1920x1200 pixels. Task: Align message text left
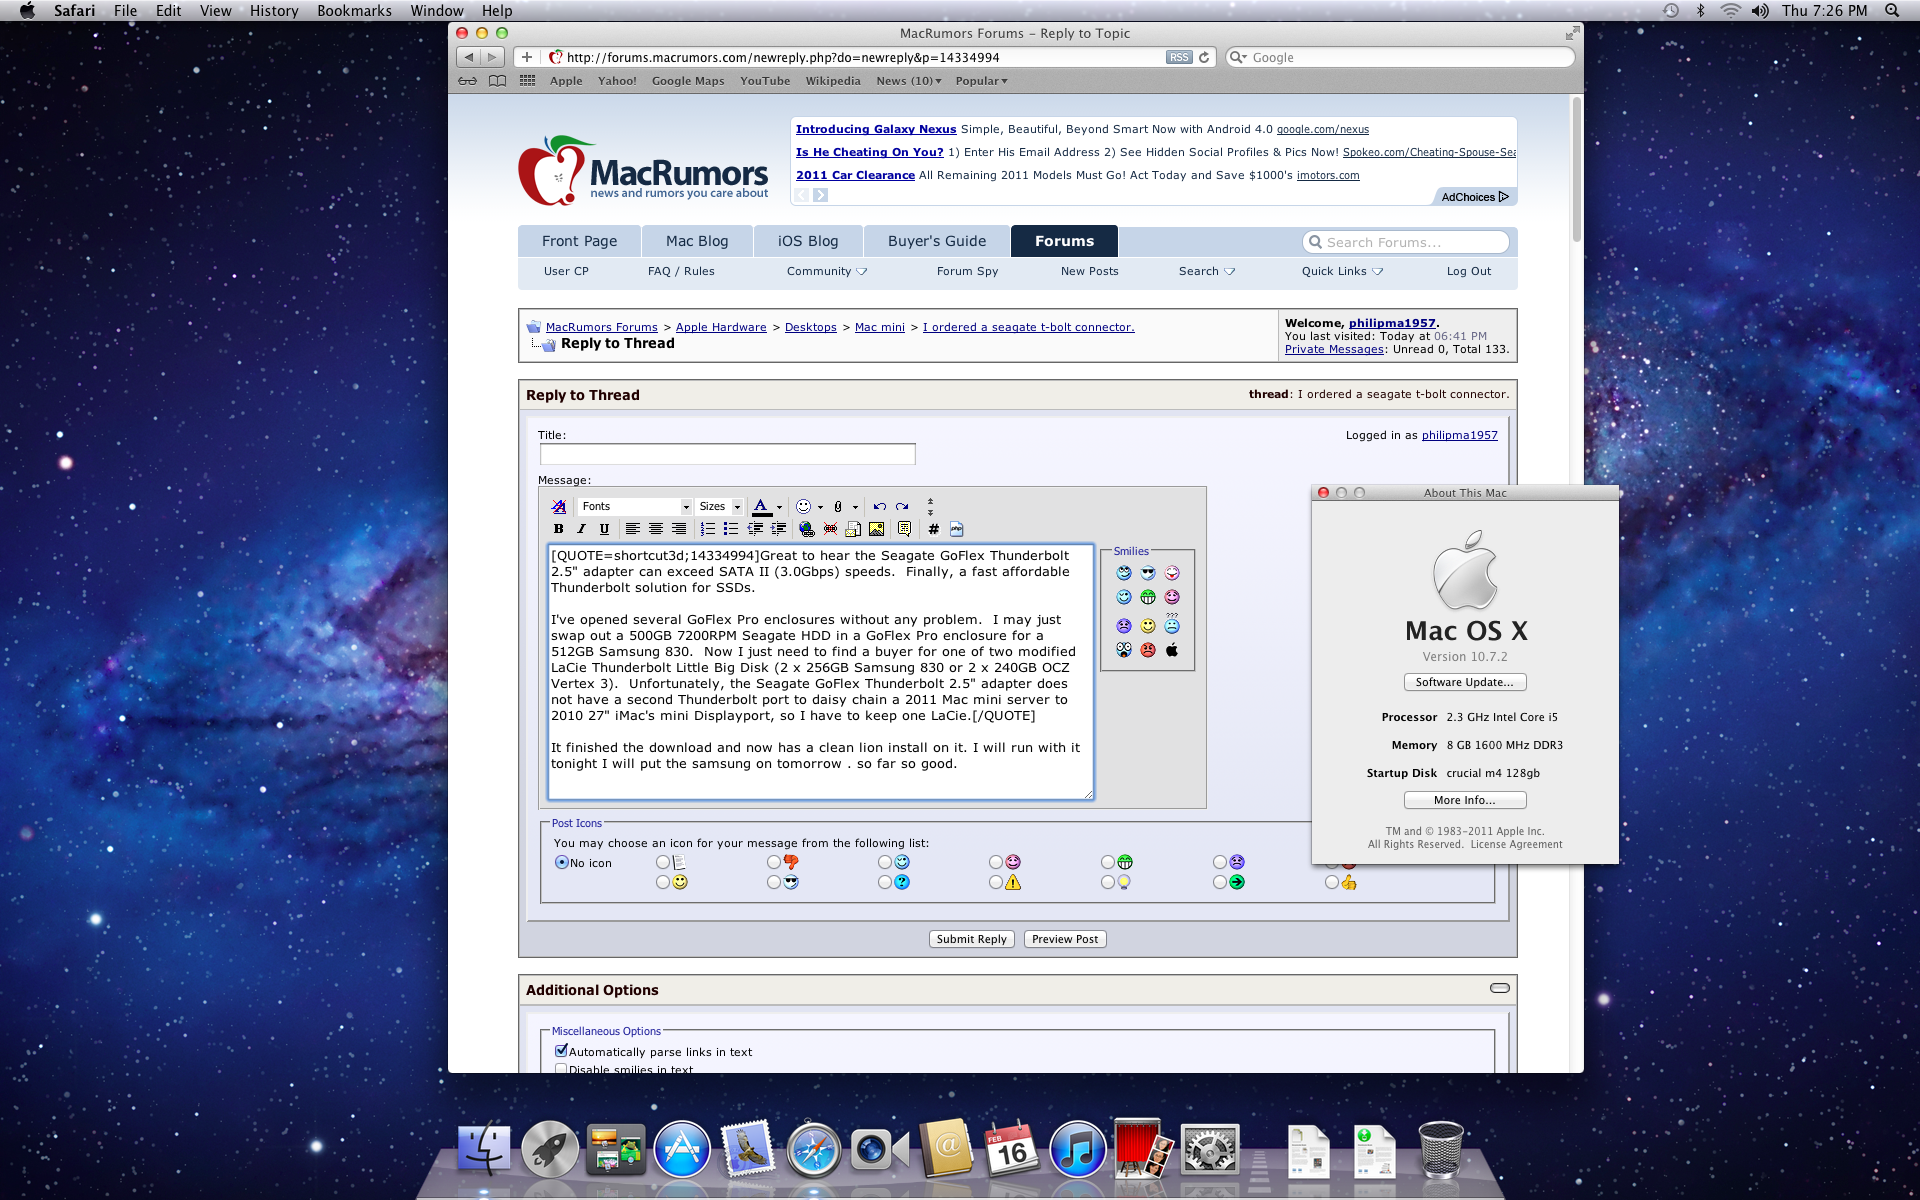(x=632, y=529)
